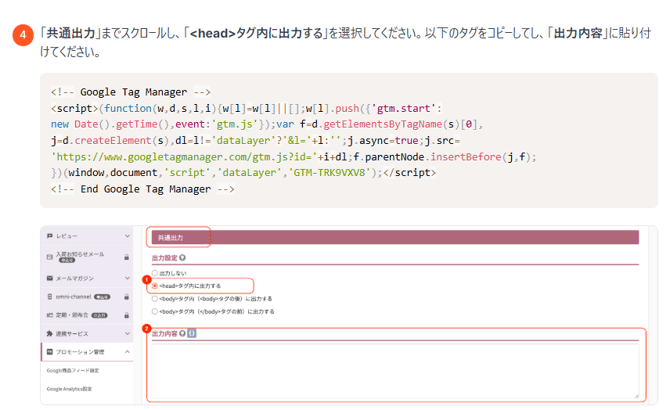Click inside the 出力内容 text area
Image resolution: width=670 pixels, height=410 pixels.
point(395,370)
